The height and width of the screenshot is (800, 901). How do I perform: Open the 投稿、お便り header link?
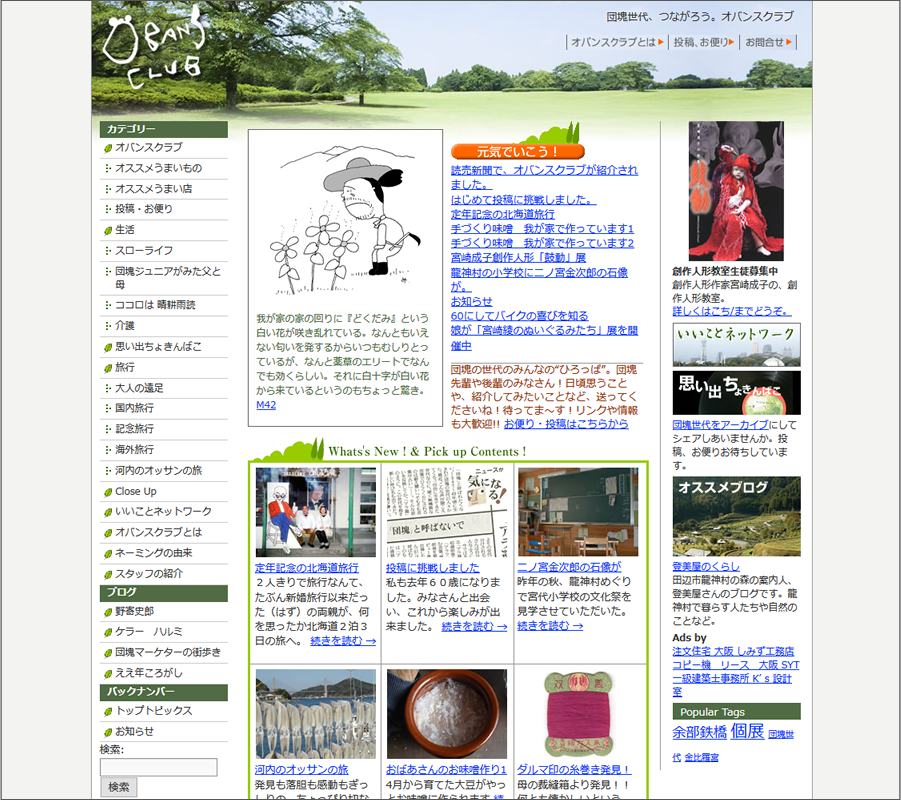pos(703,42)
